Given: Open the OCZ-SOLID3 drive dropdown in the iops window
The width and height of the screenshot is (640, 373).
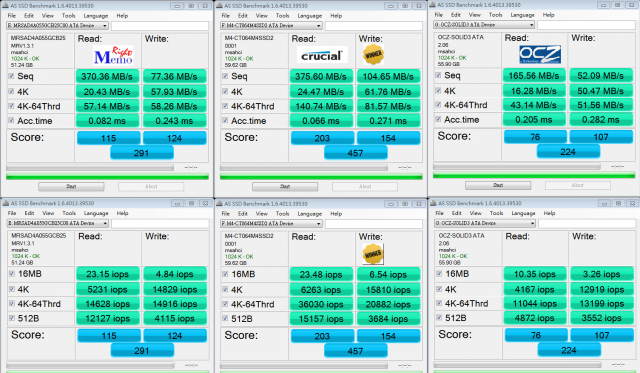Looking at the screenshot, I should coord(485,223).
